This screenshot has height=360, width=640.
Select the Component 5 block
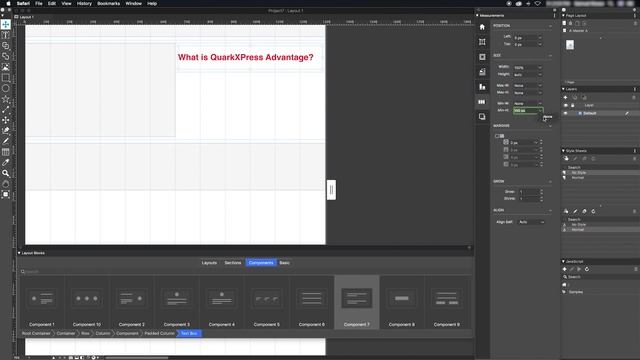pos(267,302)
